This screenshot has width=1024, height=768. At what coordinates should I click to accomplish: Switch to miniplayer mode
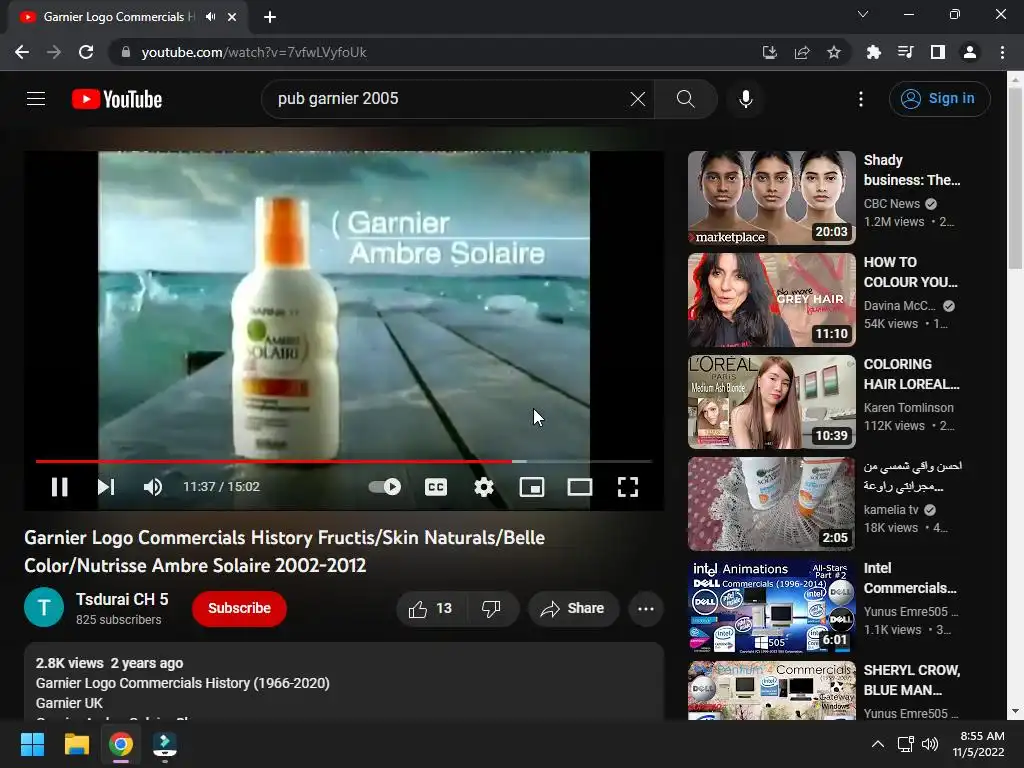(x=532, y=487)
